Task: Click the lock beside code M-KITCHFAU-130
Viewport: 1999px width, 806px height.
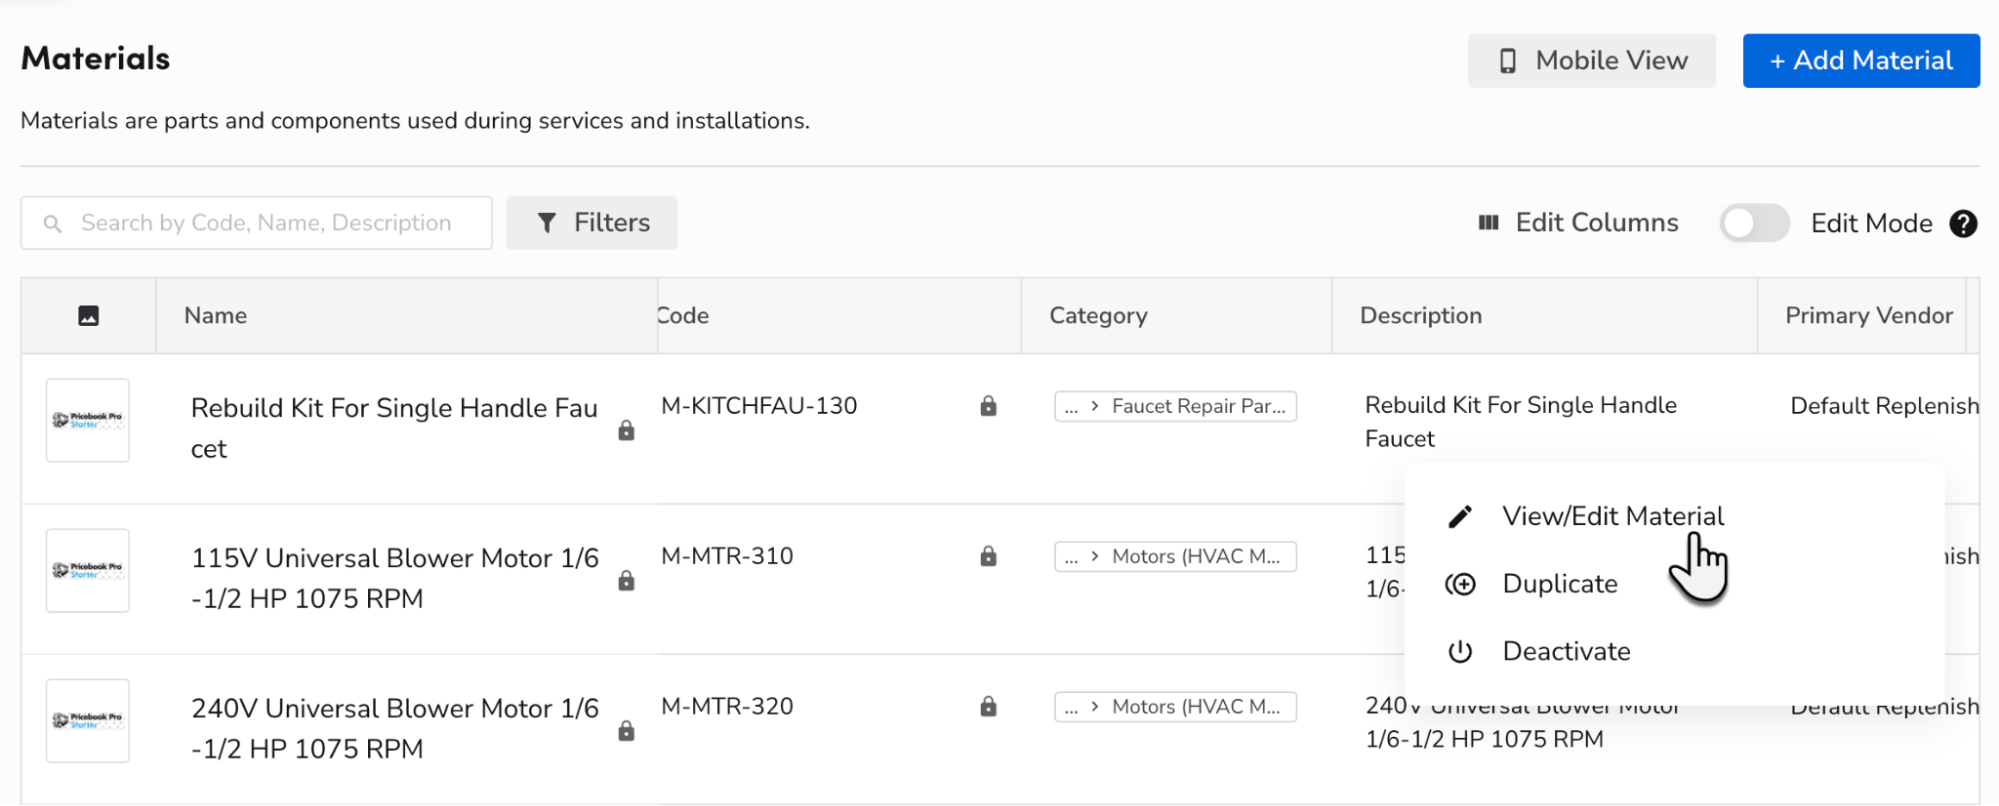Action: pyautogui.click(x=988, y=406)
